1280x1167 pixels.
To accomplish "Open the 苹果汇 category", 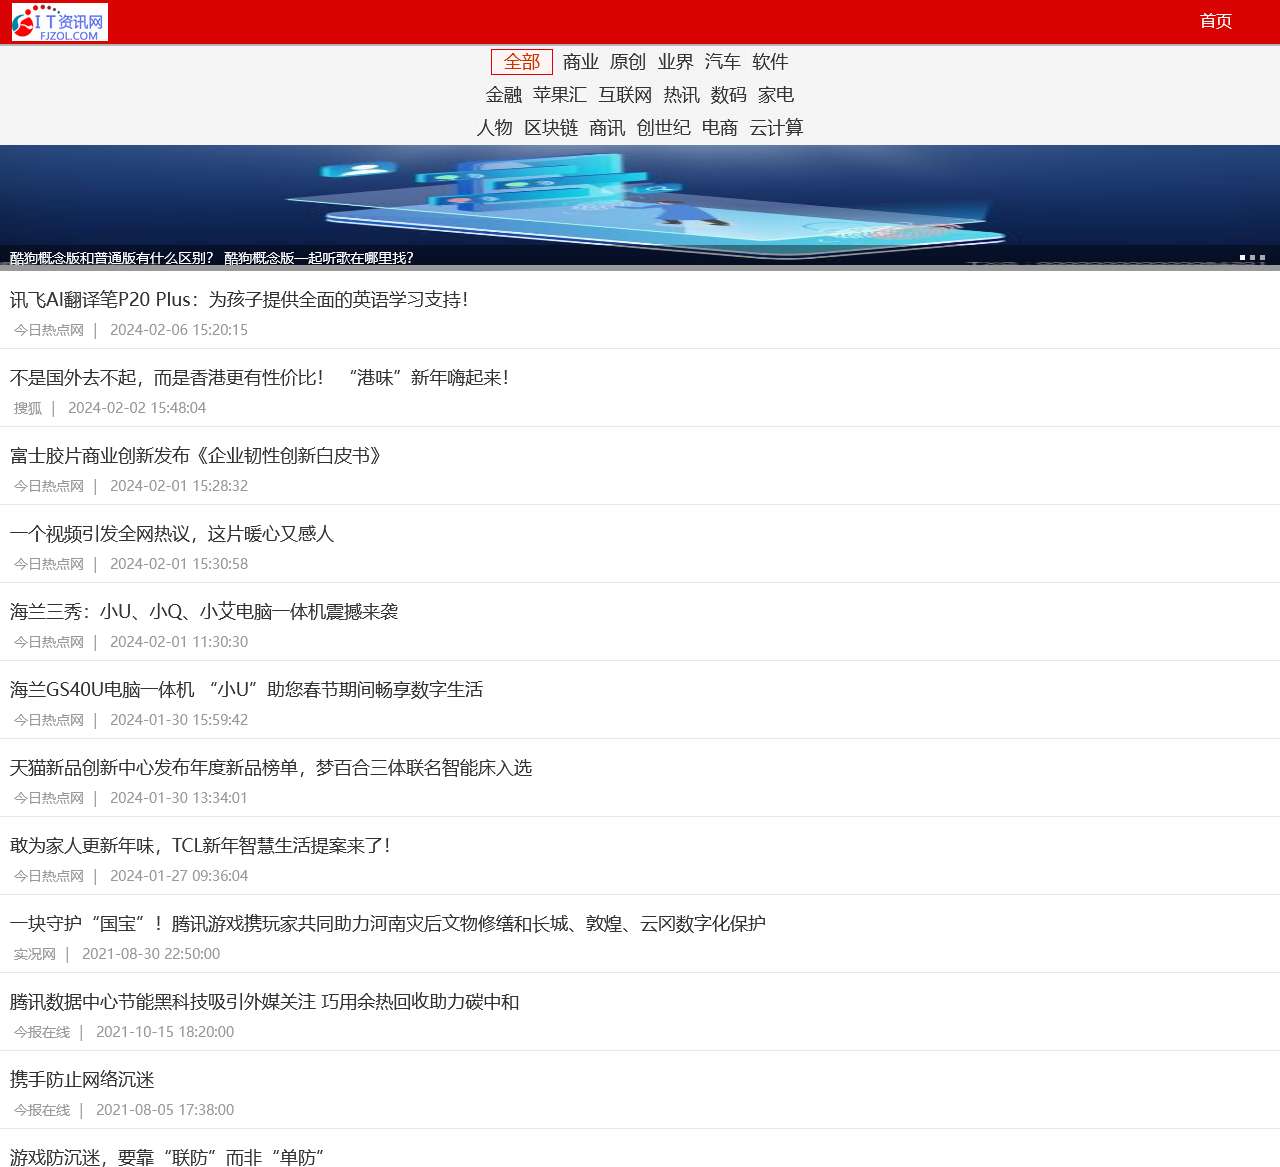I will pos(560,95).
